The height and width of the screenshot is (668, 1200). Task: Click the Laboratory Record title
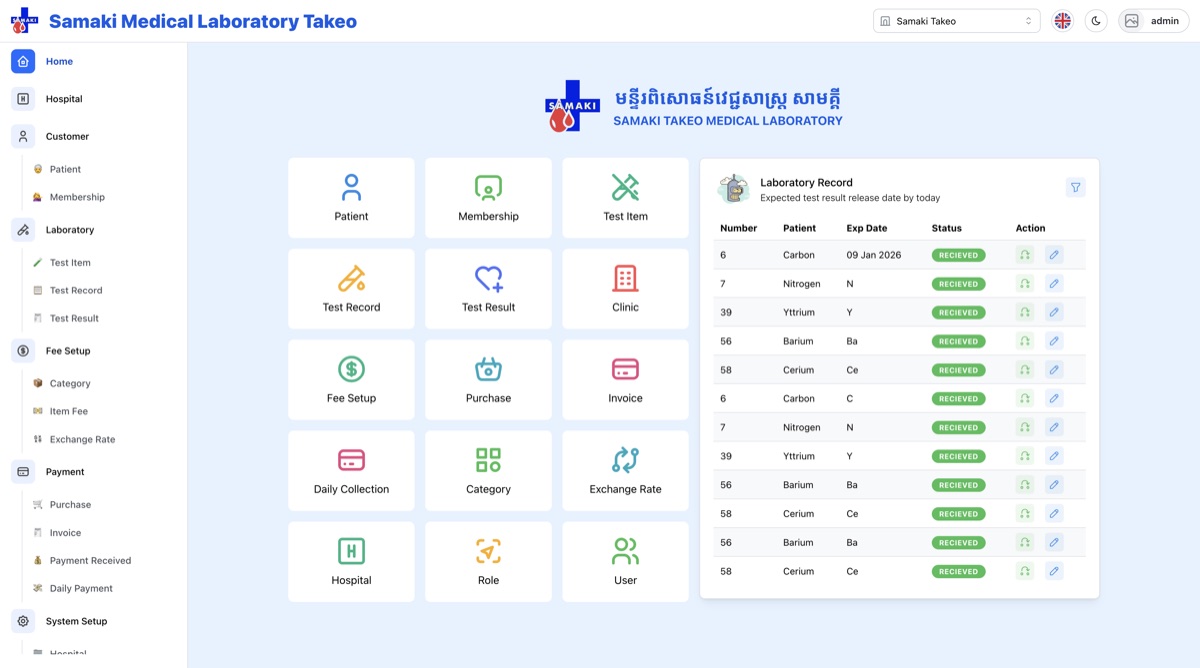(806, 183)
